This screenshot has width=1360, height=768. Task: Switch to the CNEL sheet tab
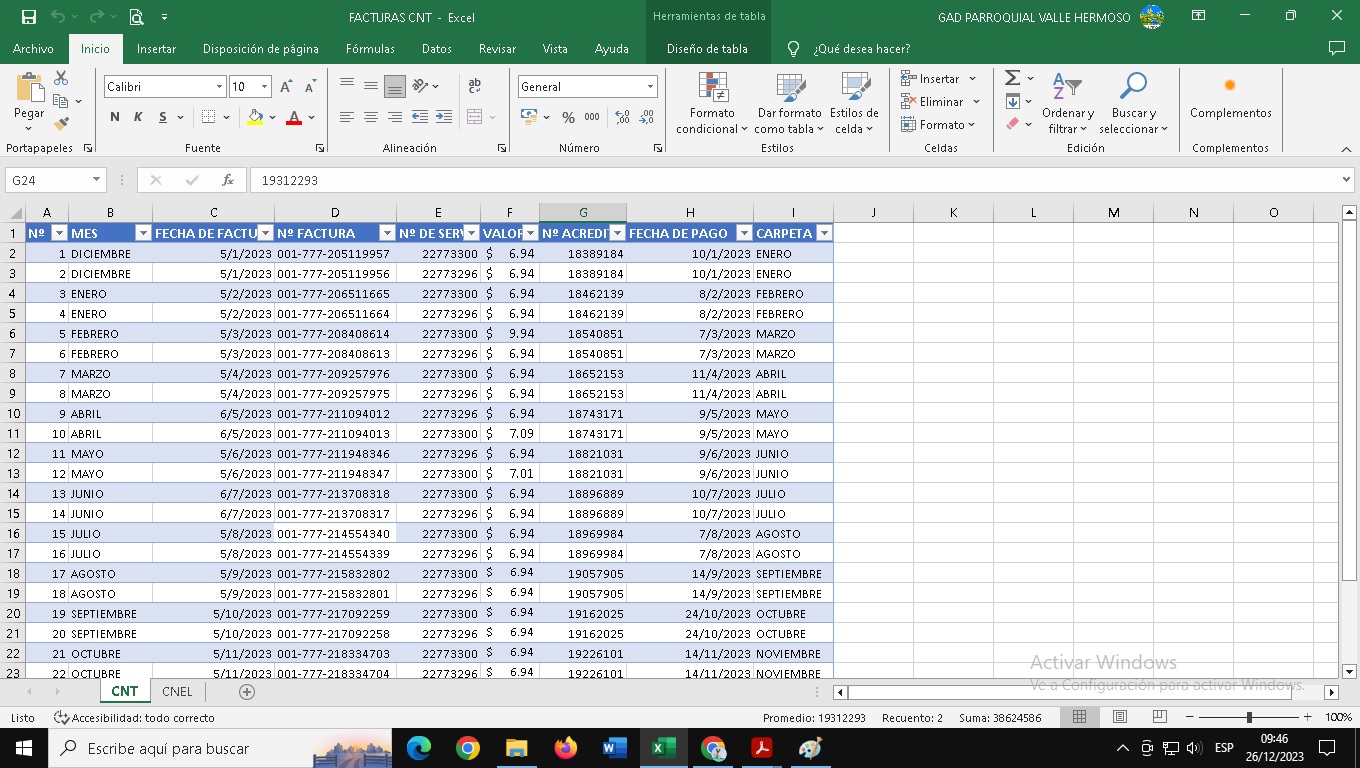(x=177, y=692)
